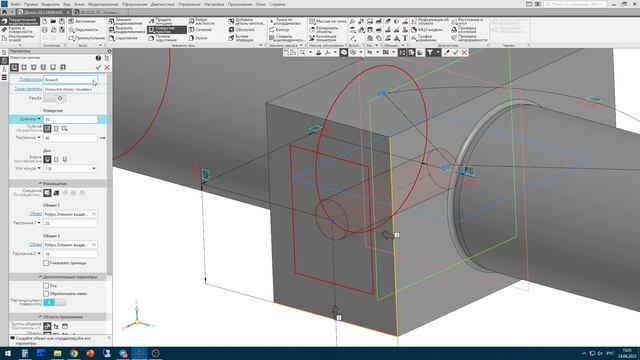Click the Точка привязки link label
Viewport: 640px width, 360px height.
point(28,89)
